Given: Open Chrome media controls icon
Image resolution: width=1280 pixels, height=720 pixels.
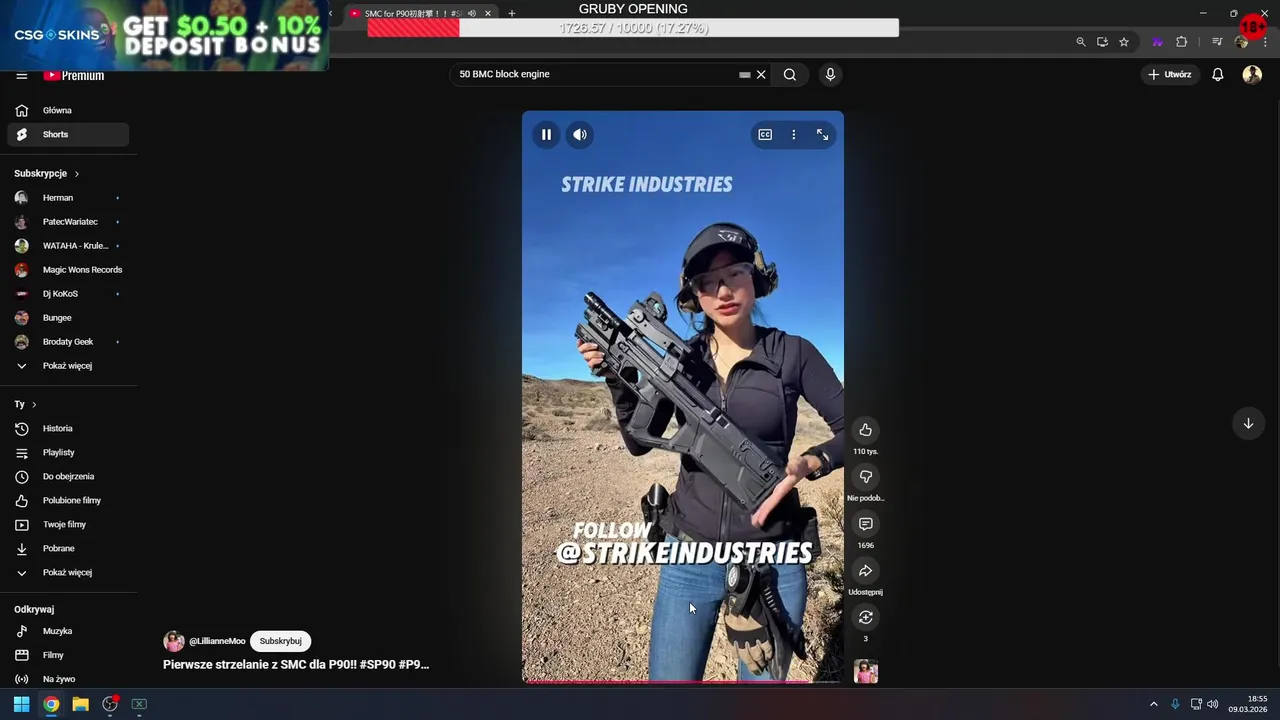Looking at the screenshot, I should 1217,42.
